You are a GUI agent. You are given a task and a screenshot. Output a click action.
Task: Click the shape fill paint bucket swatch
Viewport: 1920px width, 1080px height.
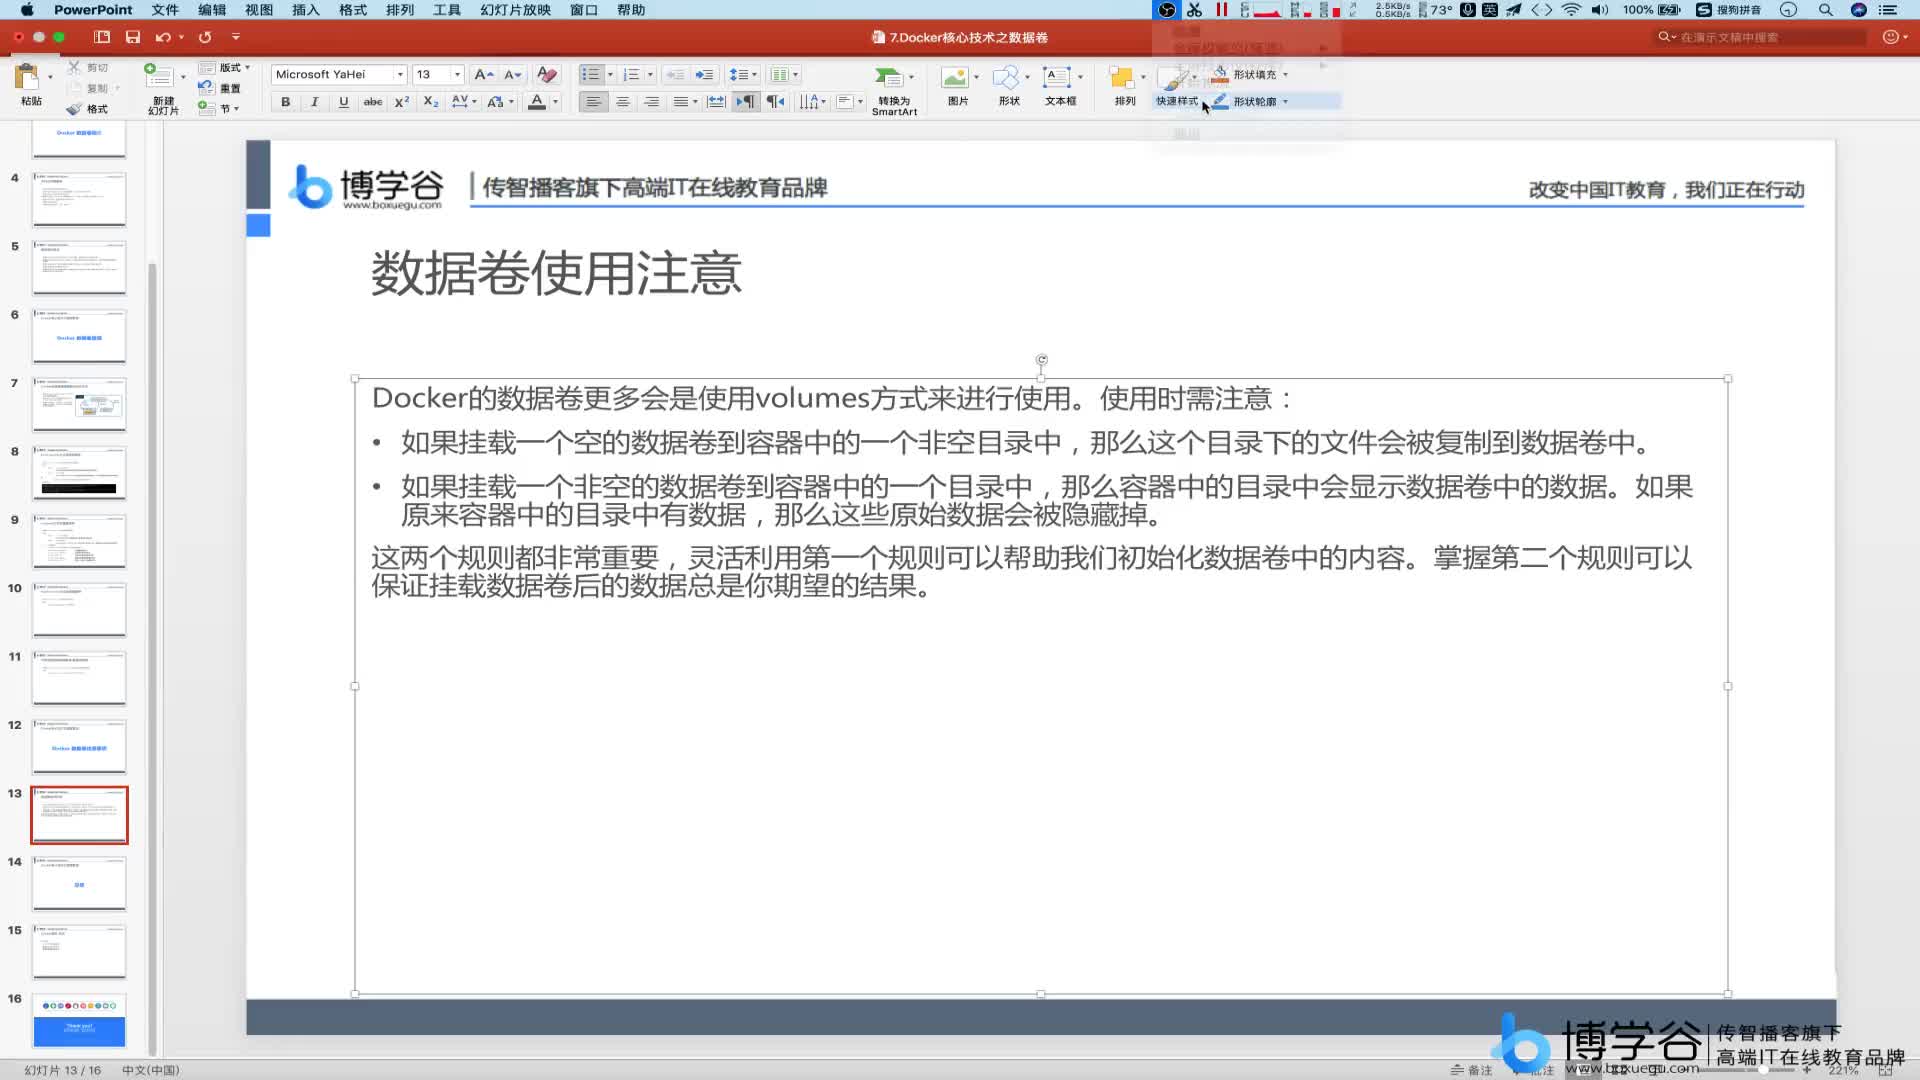(1220, 74)
